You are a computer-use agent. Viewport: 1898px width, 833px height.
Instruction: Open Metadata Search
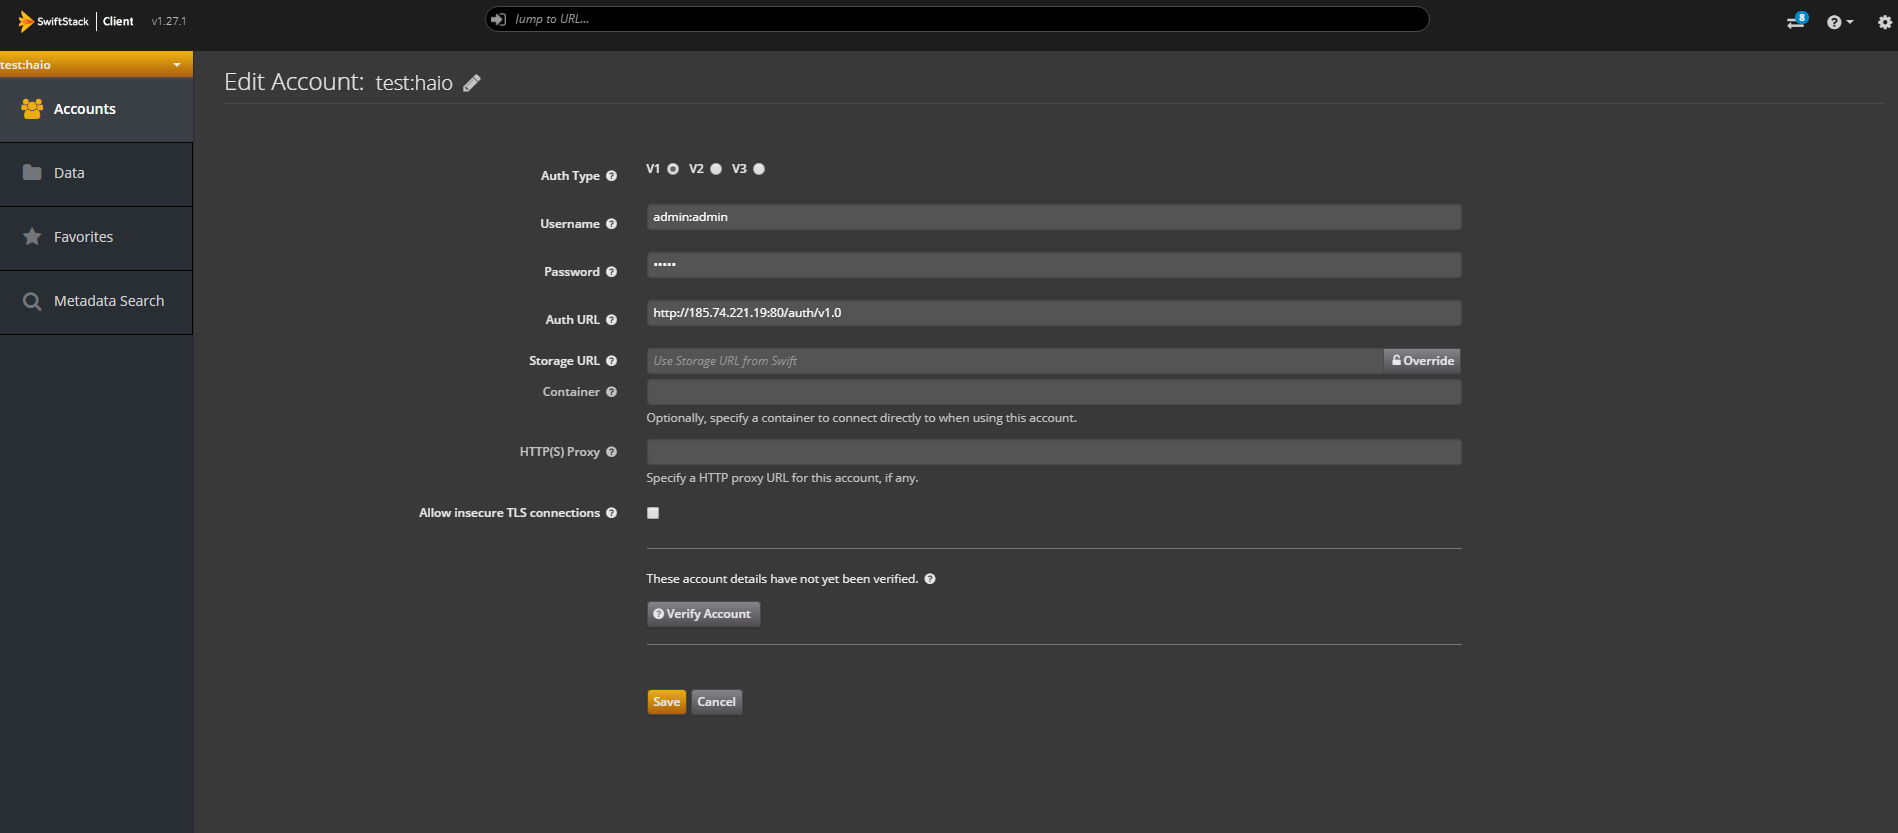click(x=96, y=302)
